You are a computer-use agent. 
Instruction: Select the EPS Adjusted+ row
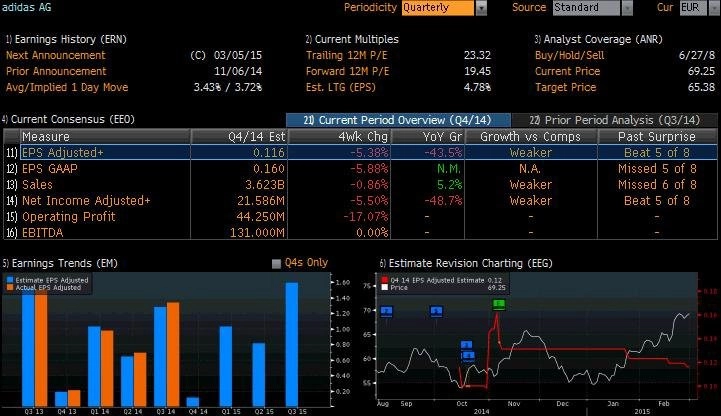click(360, 153)
